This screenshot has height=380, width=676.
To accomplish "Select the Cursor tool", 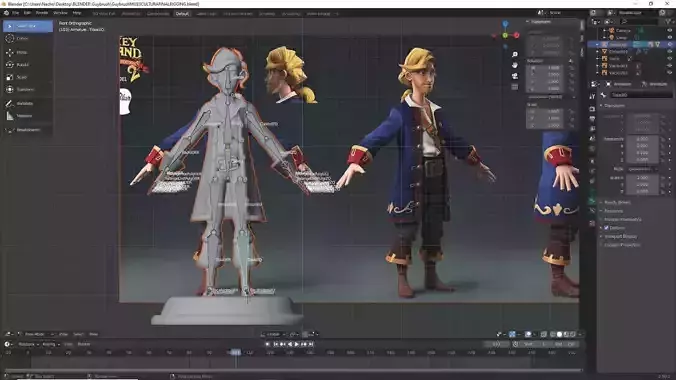I will [28, 39].
